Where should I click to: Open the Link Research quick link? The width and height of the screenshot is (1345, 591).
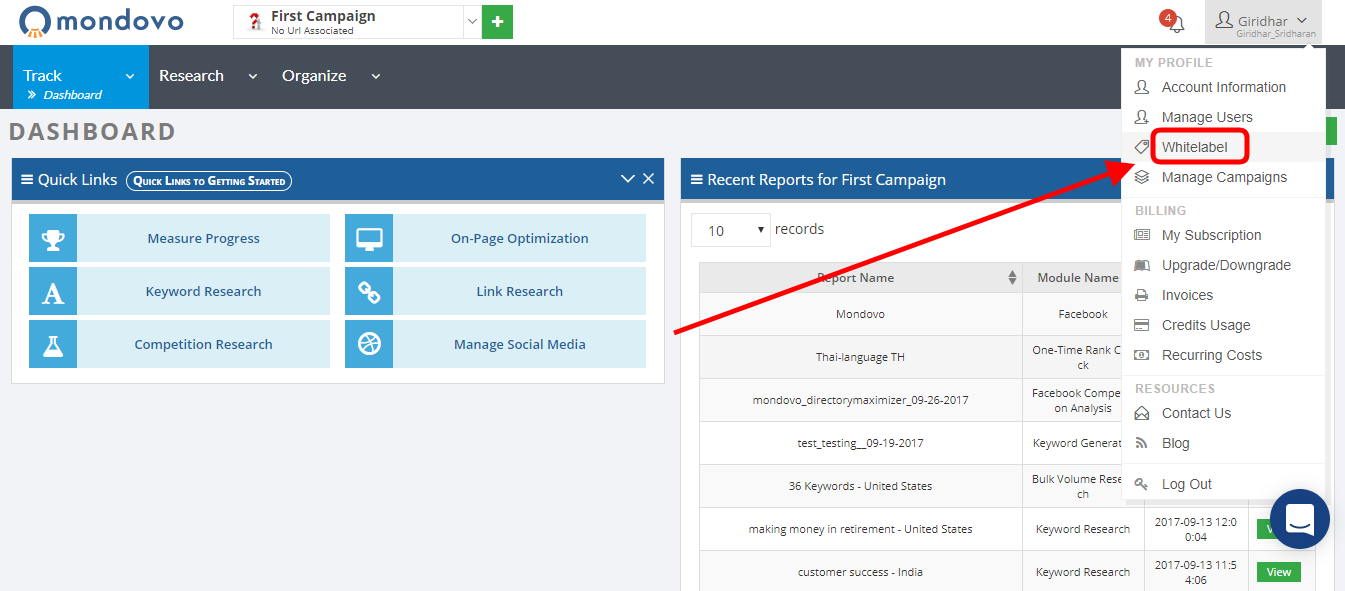pos(495,291)
